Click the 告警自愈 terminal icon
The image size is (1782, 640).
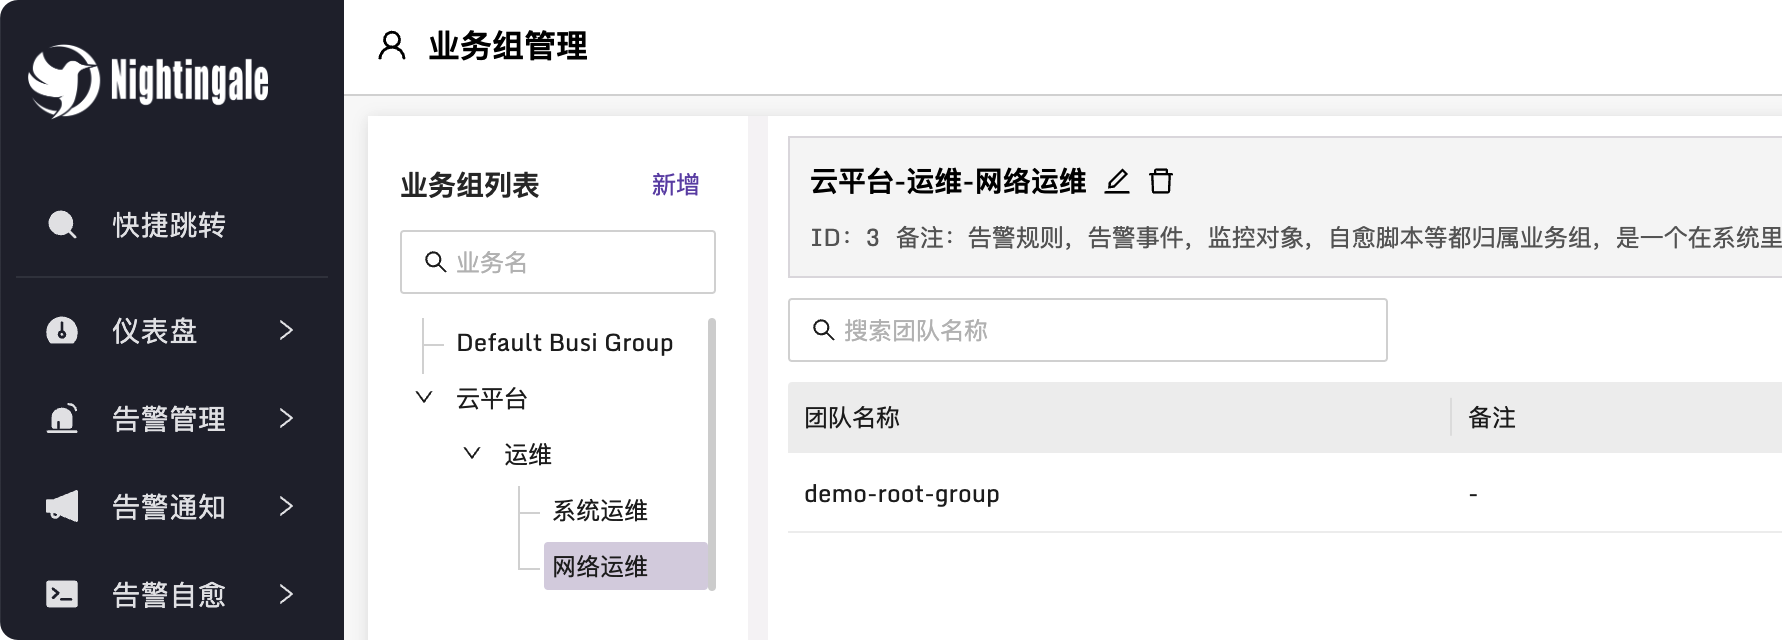click(62, 594)
